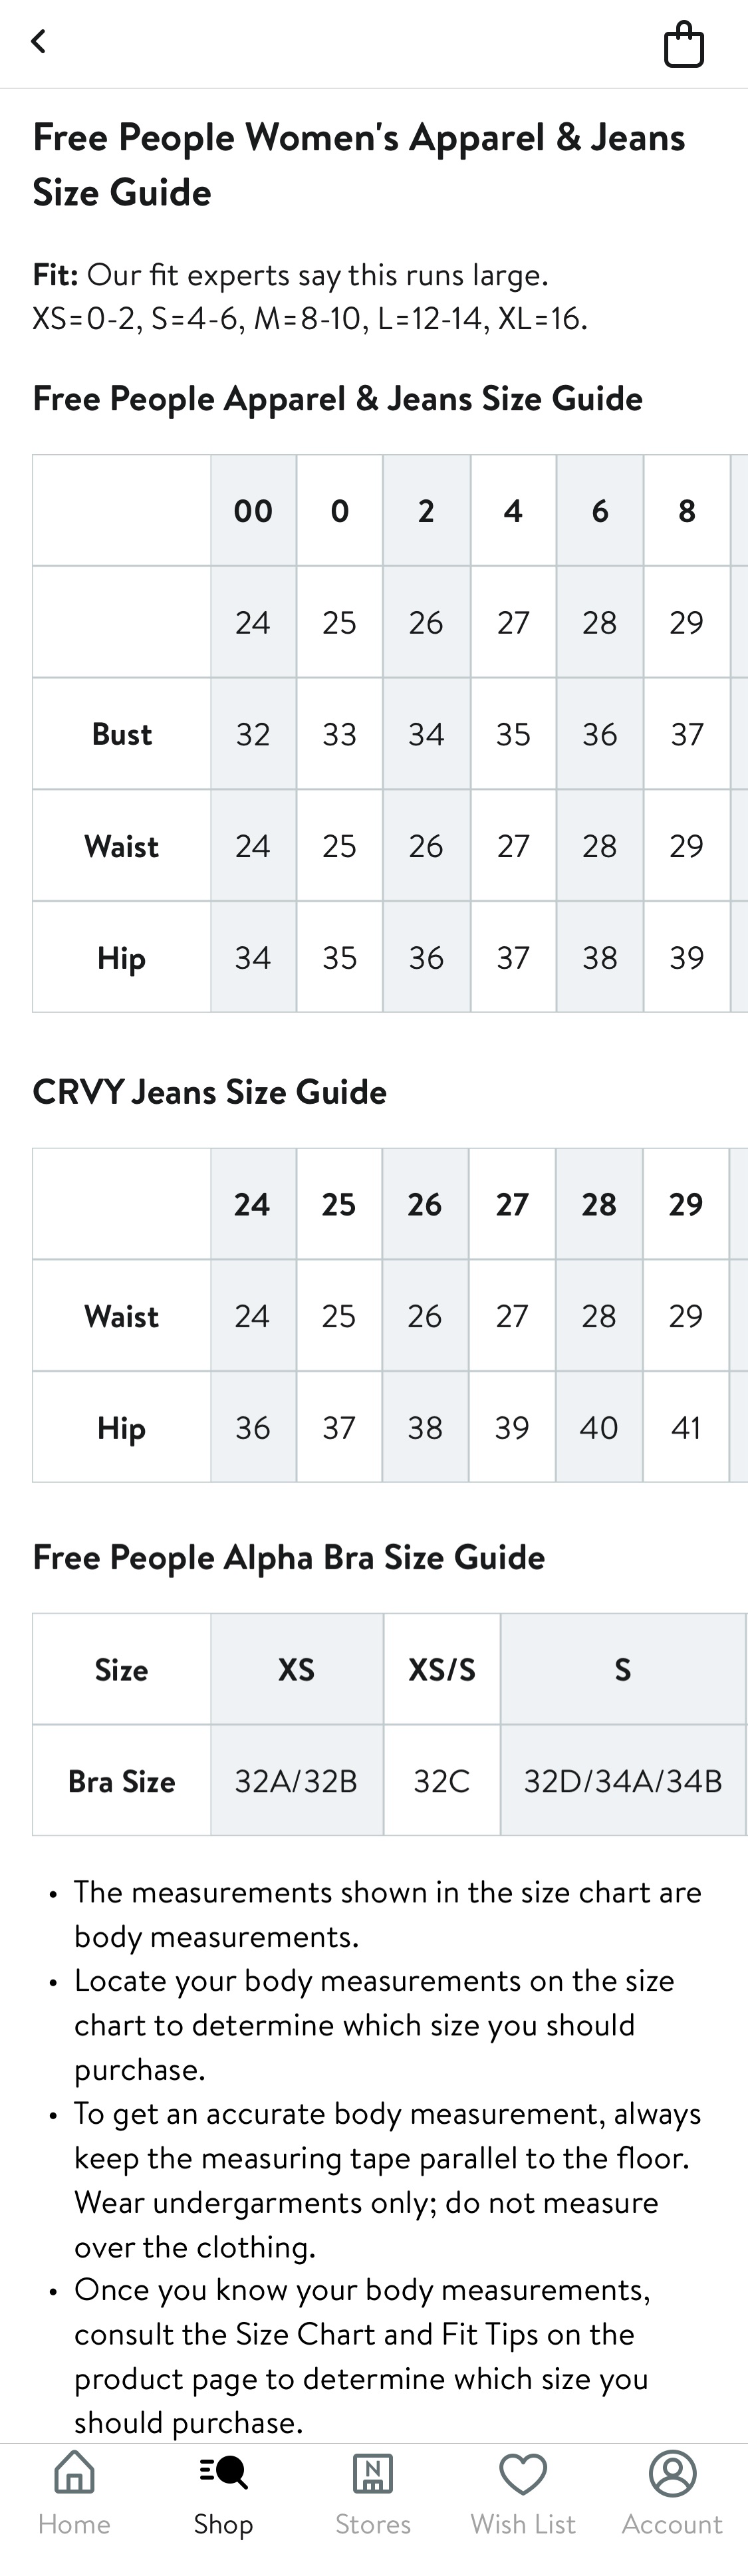The image size is (748, 2576).
Task: Tap the Bust row label
Action: (121, 733)
